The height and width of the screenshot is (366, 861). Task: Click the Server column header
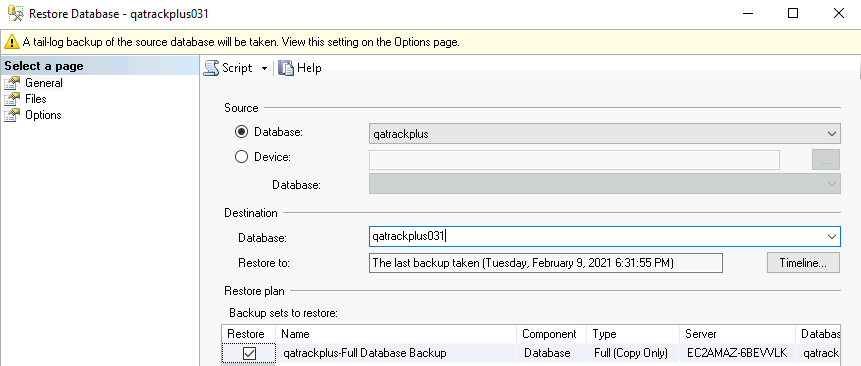pyautogui.click(x=737, y=334)
